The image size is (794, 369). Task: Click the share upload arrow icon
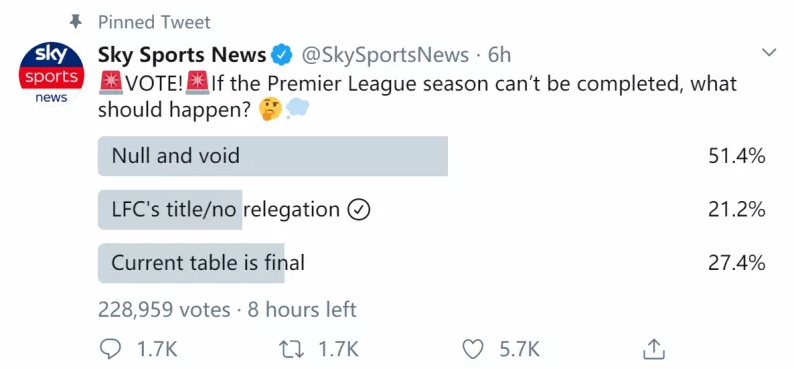(x=653, y=349)
